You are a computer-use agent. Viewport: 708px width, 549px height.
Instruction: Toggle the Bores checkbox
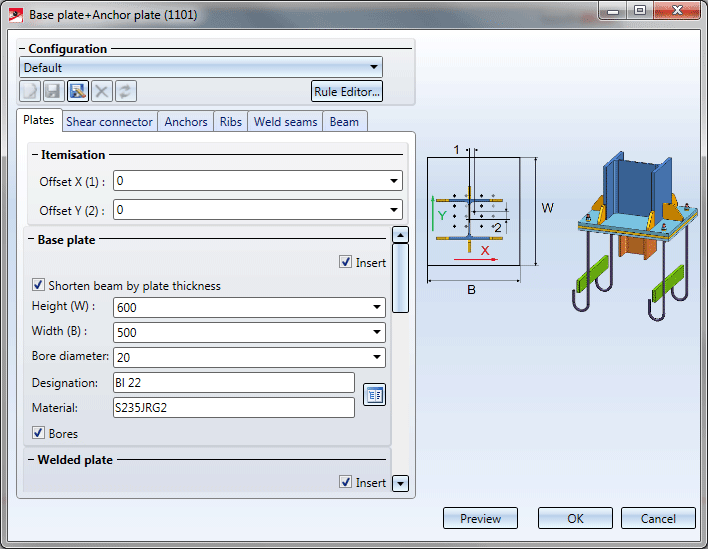[39, 434]
